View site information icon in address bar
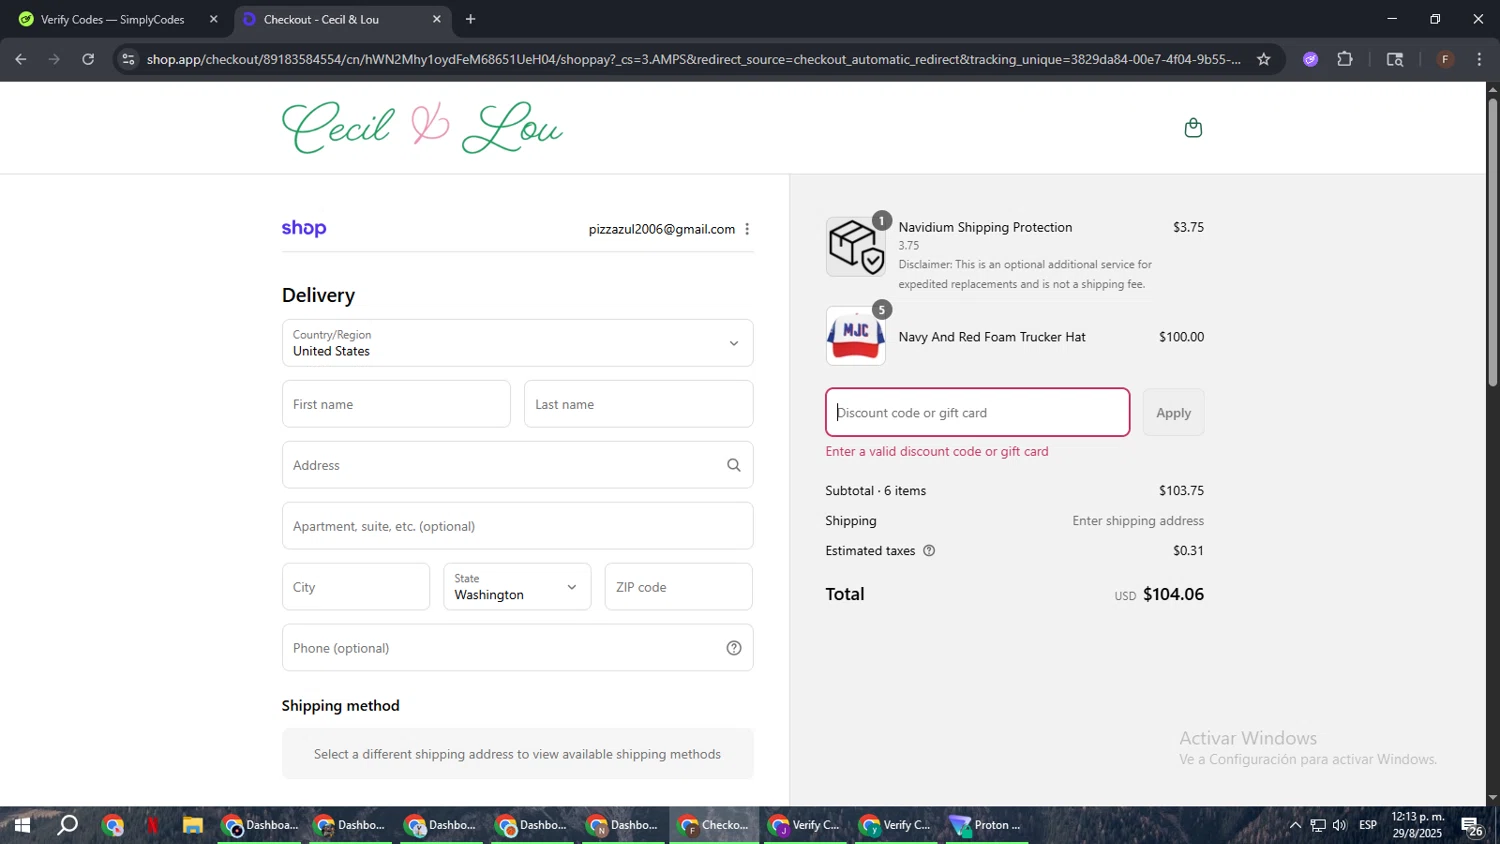Screen dimensions: 1500x844 [127, 59]
